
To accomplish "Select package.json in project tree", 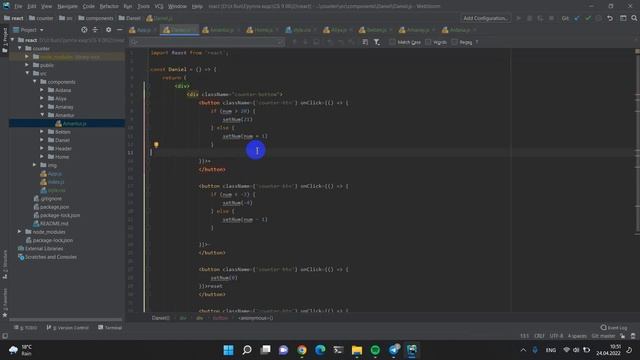I will point(54,207).
